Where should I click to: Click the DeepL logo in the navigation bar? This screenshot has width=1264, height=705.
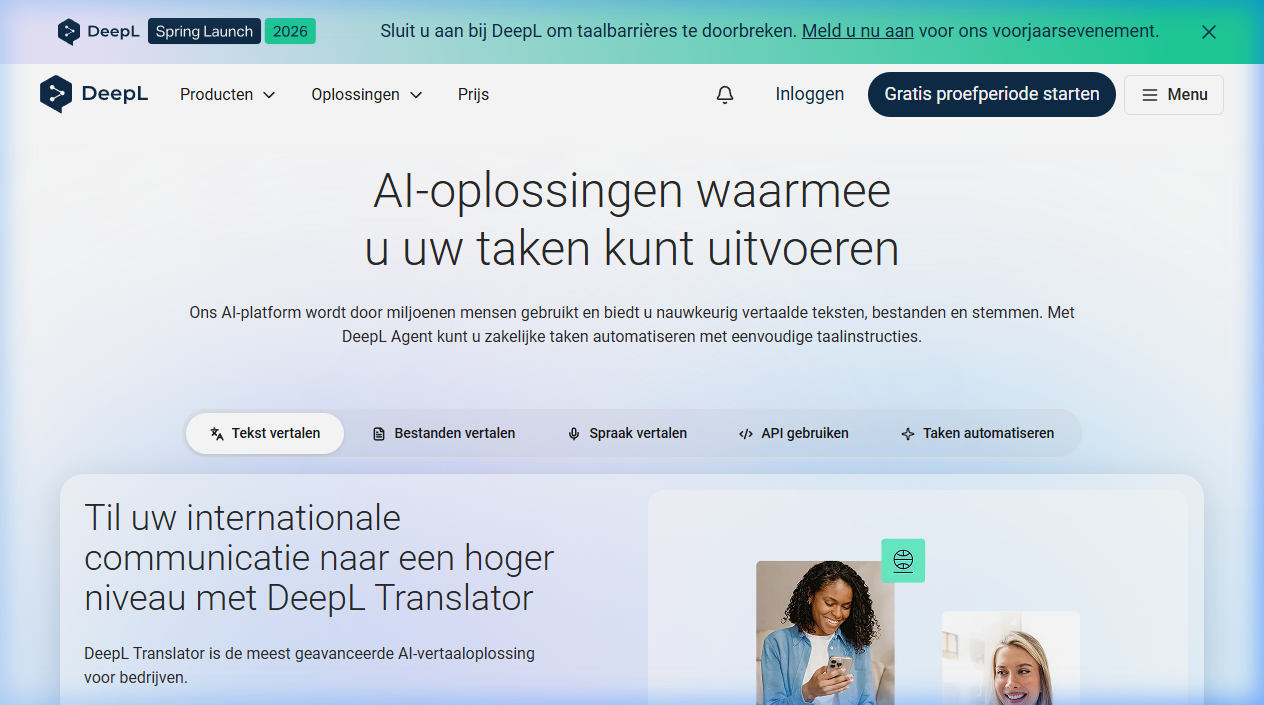(94, 94)
